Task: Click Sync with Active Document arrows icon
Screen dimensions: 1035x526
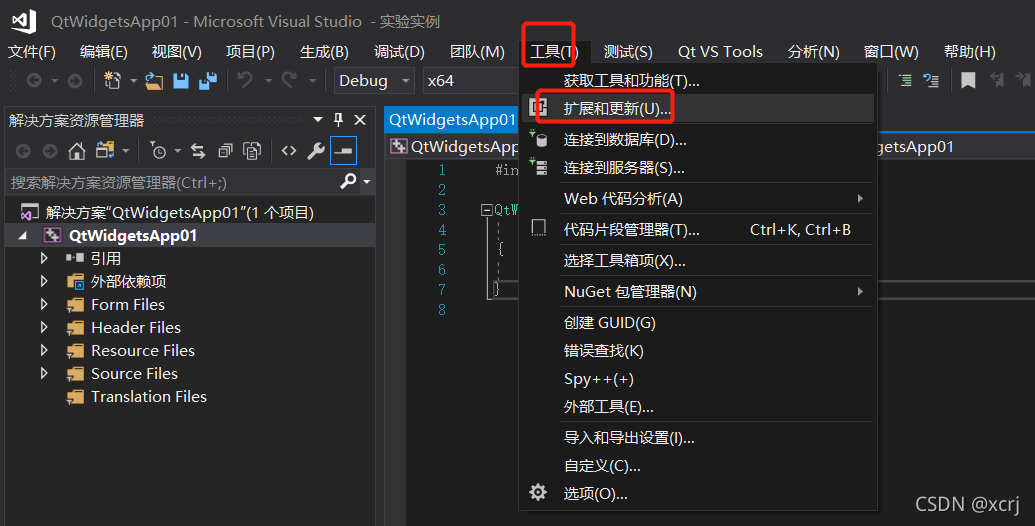Action: point(198,151)
